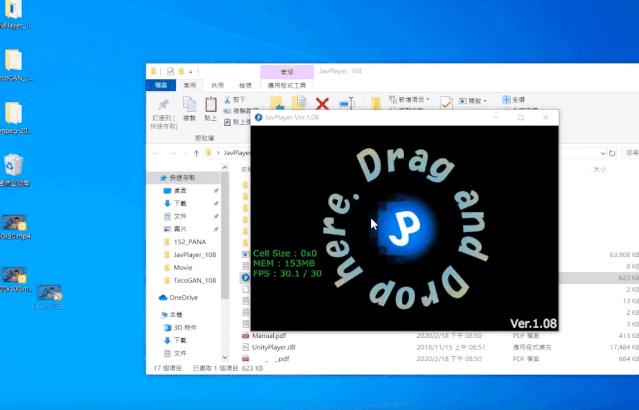Open TecoGAN_108 folder in navigation pane

pyautogui.click(x=190, y=280)
